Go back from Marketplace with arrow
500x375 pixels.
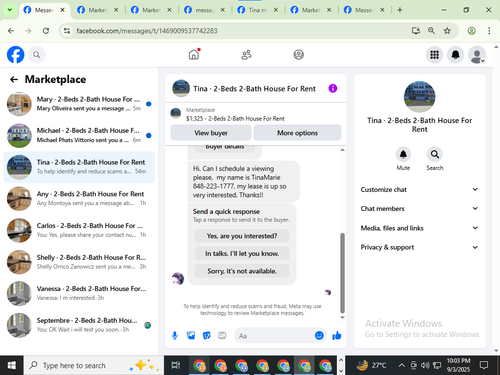[x=14, y=79]
